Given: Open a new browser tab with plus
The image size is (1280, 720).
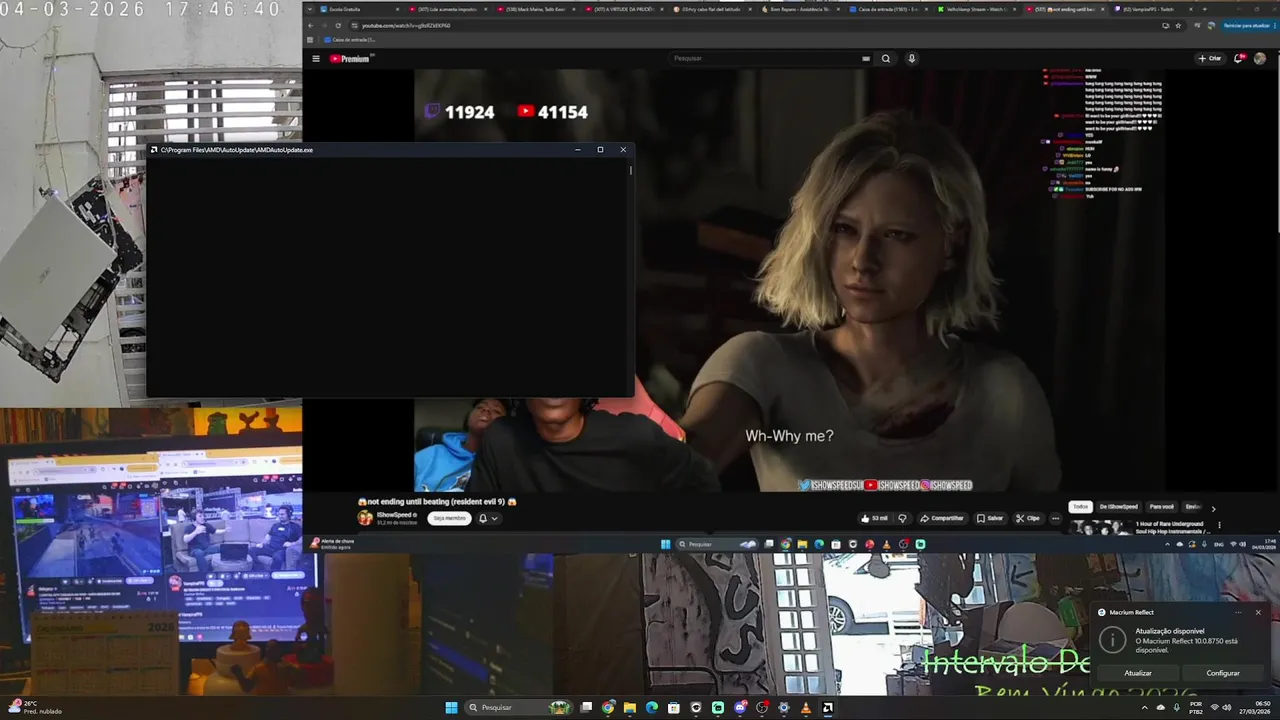Looking at the screenshot, I should 1204,9.
